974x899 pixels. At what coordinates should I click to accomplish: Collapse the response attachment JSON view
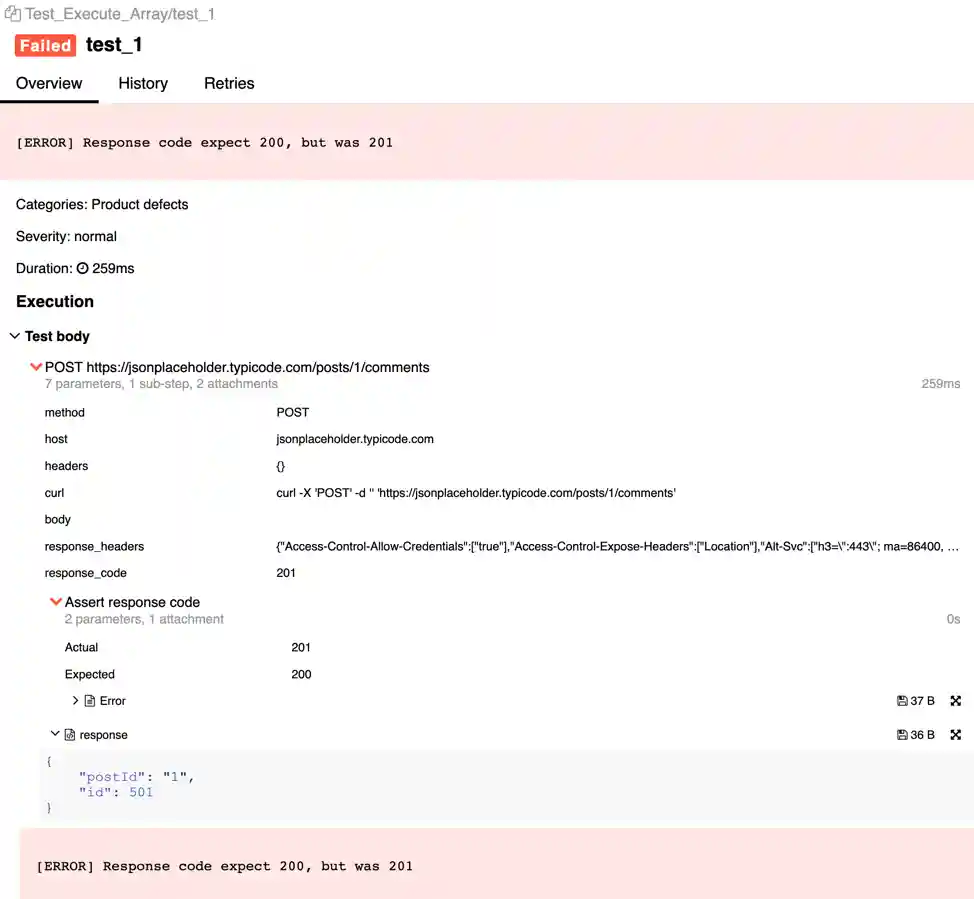coord(55,733)
